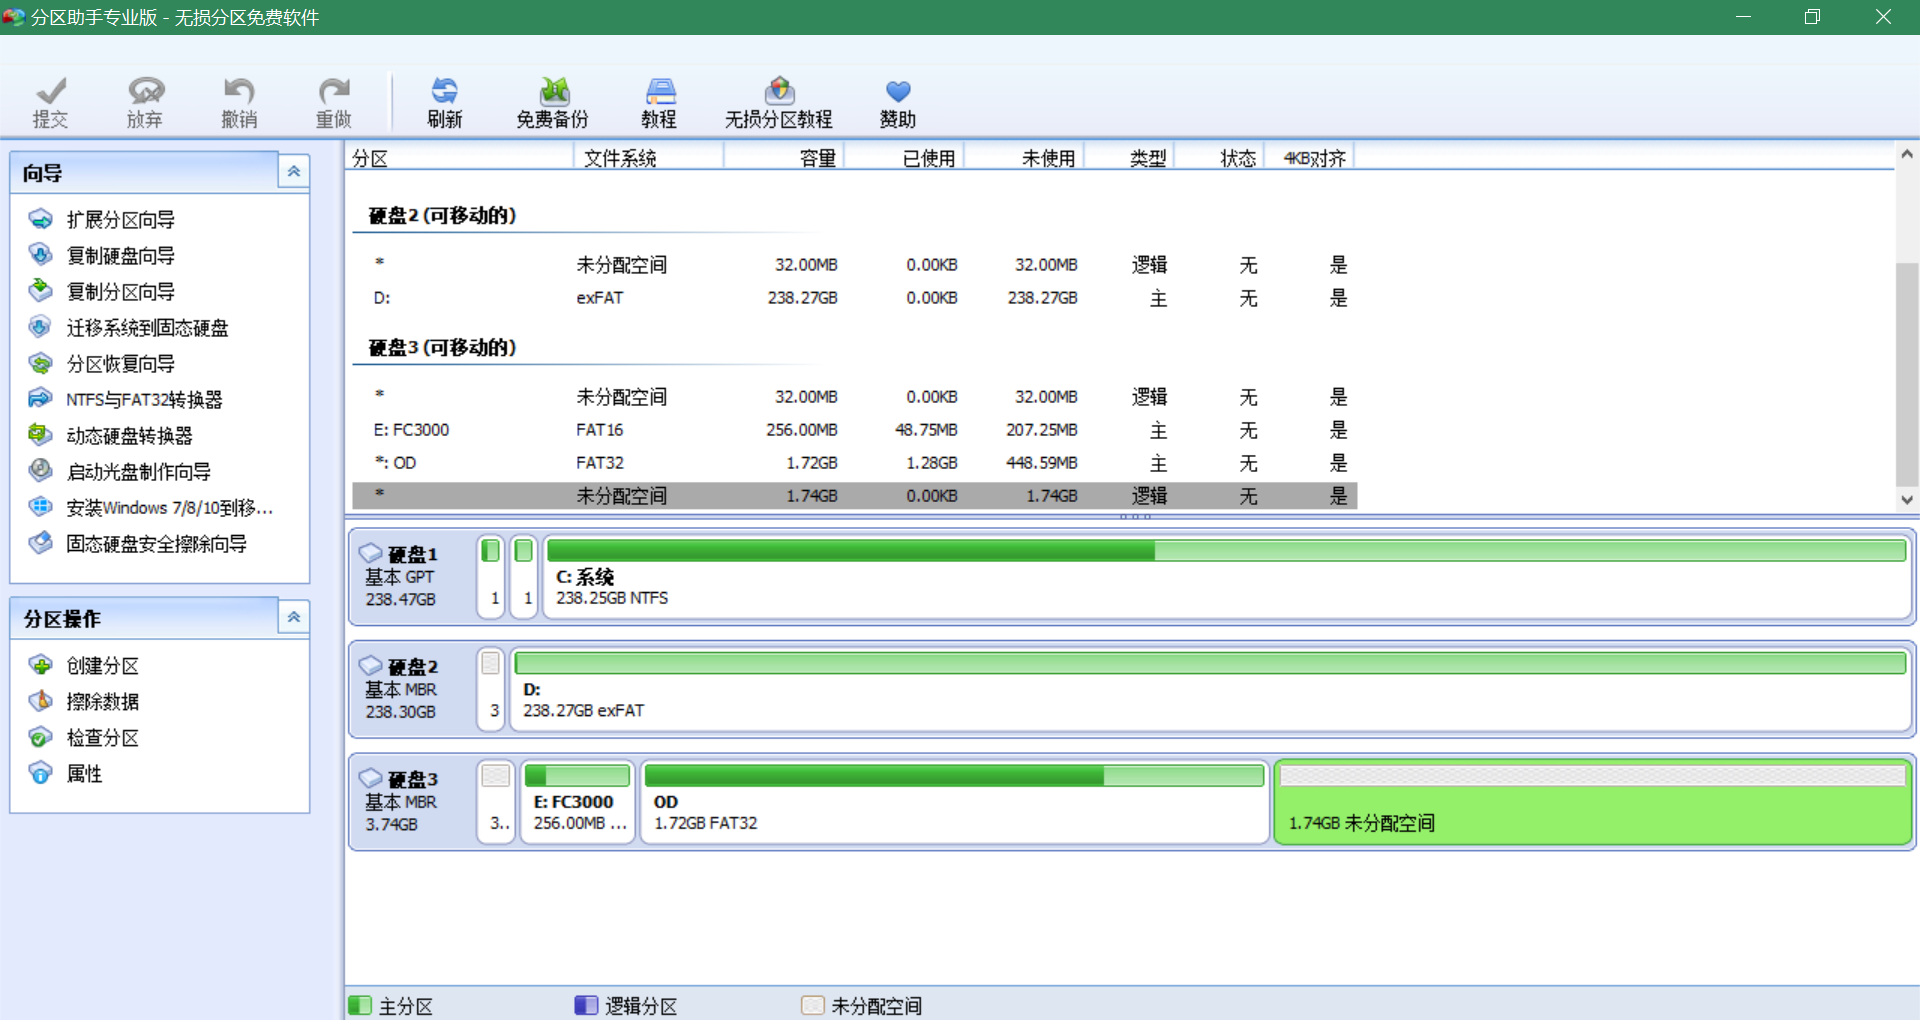Click 创建分区 in partition operations
Image resolution: width=1920 pixels, height=1020 pixels.
(102, 666)
